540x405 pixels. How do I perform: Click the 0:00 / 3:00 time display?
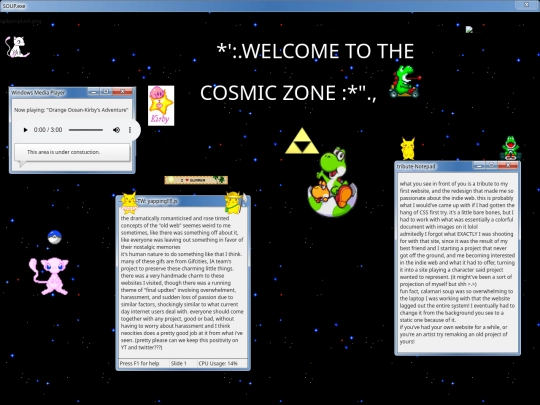(48, 130)
